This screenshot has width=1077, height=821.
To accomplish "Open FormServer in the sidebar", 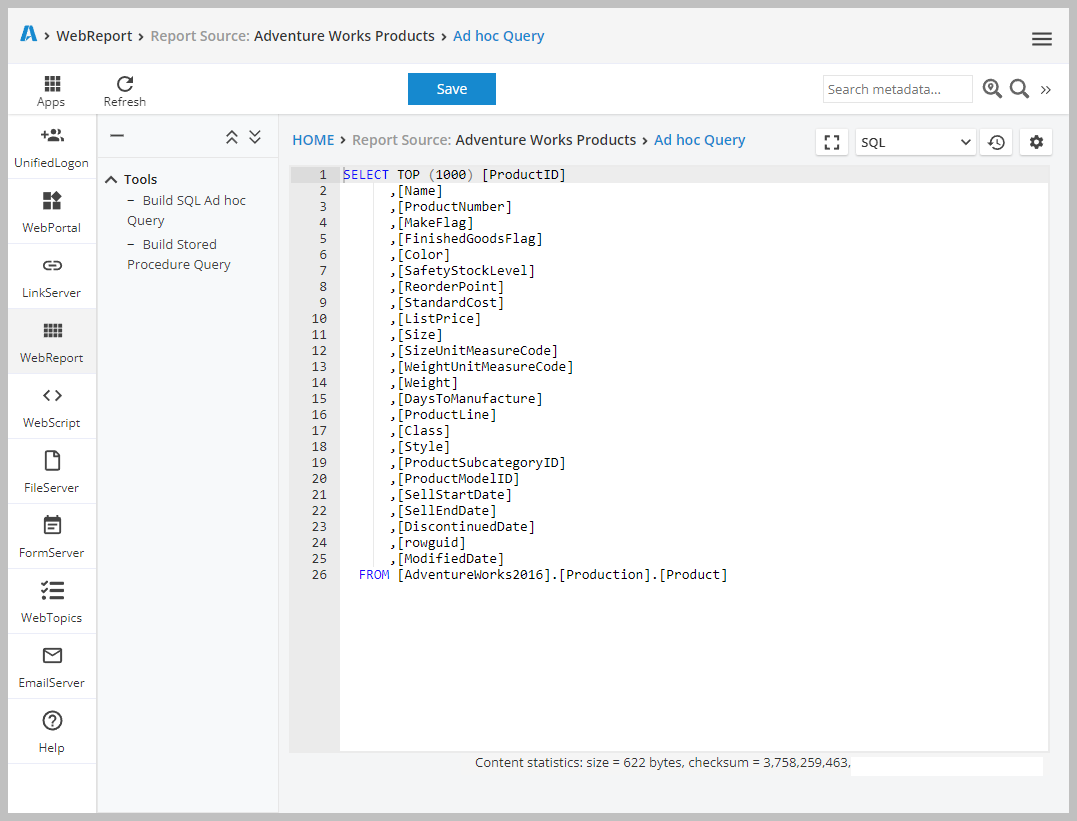I will (x=52, y=537).
